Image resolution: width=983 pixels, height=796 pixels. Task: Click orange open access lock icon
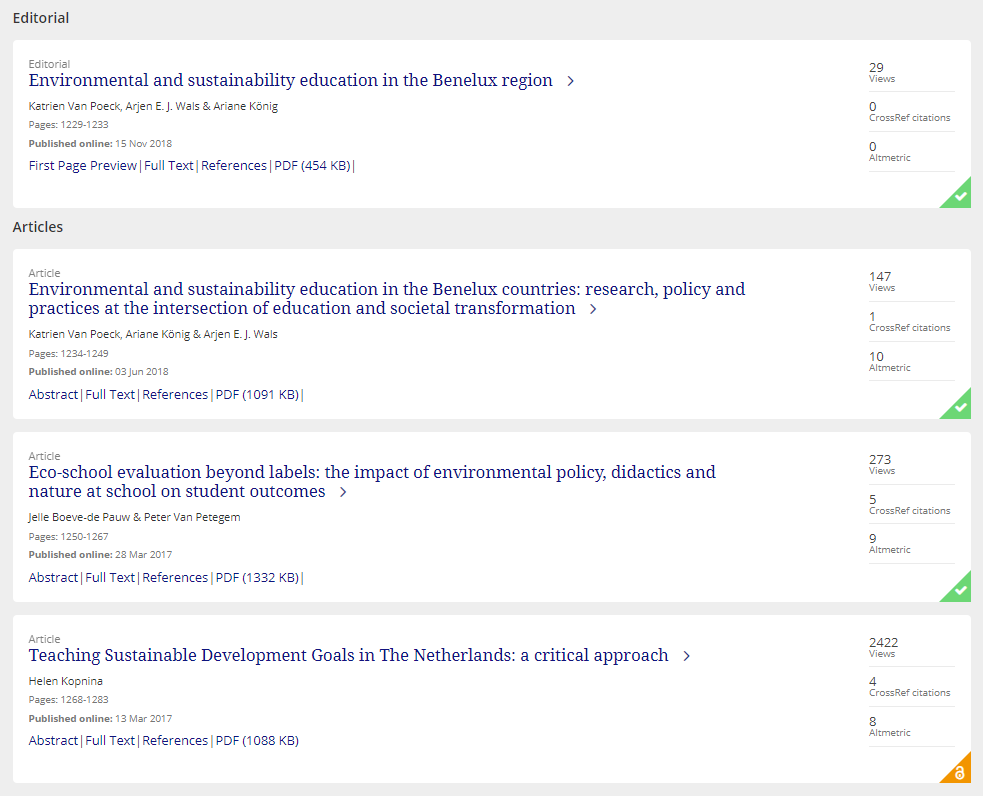pos(960,772)
